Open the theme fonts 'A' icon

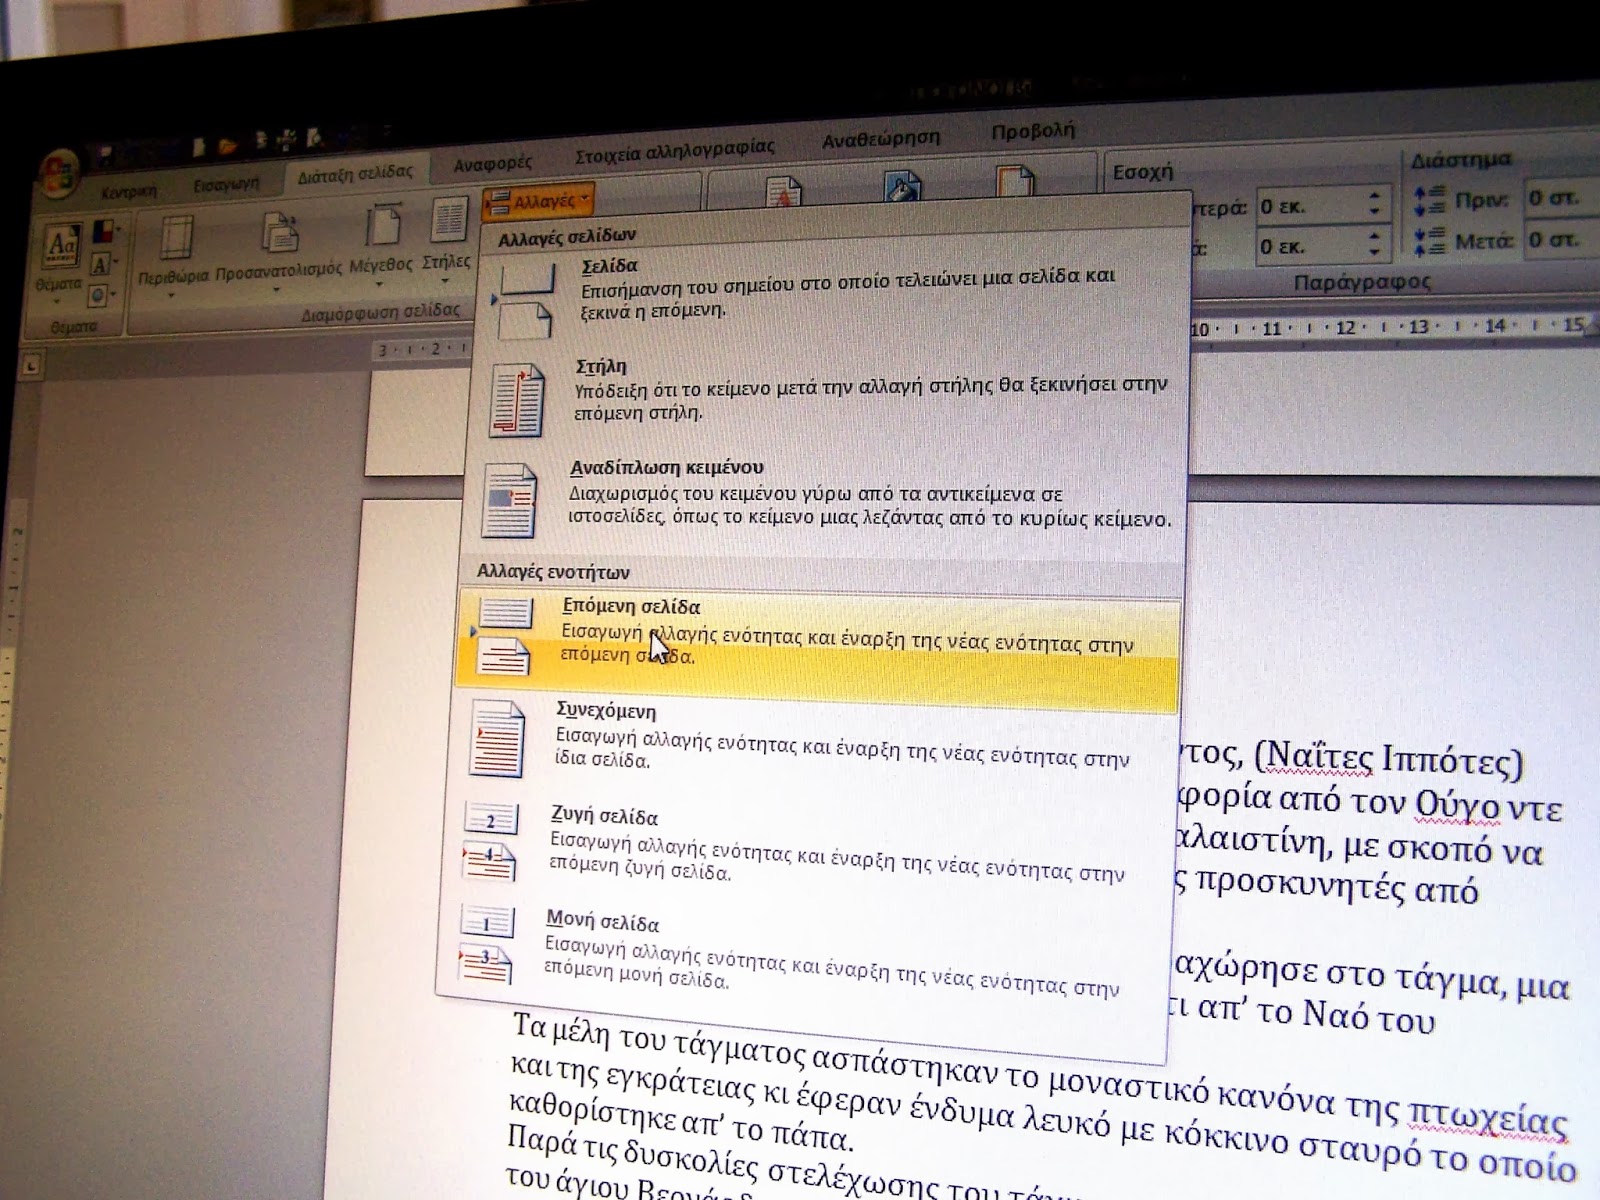100,265
